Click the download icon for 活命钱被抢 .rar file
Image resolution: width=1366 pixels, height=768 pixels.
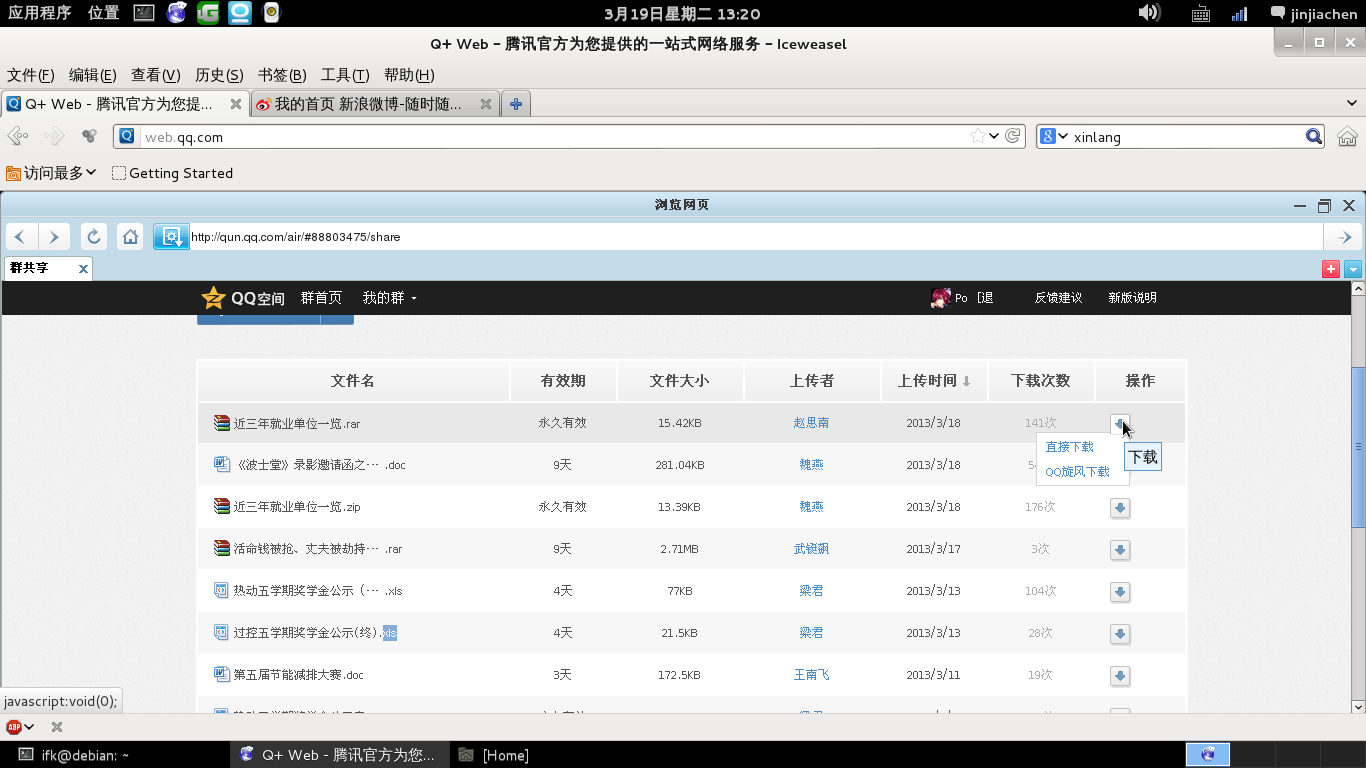[1120, 550]
